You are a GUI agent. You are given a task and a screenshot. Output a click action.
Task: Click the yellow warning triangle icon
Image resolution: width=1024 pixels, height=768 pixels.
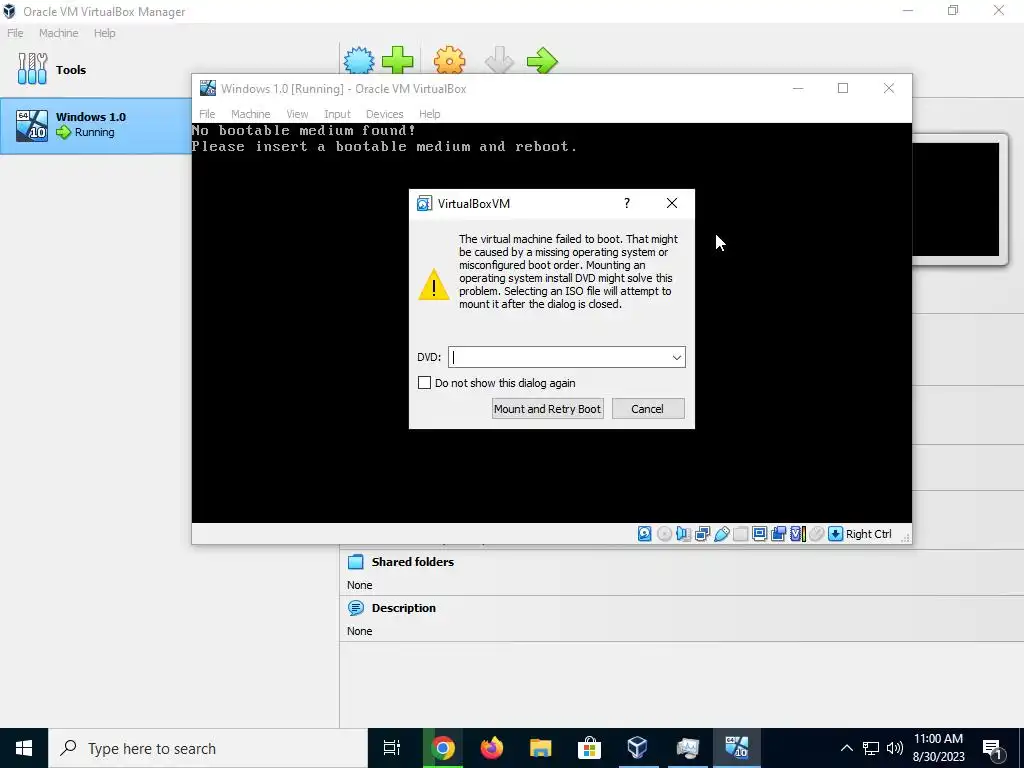434,286
